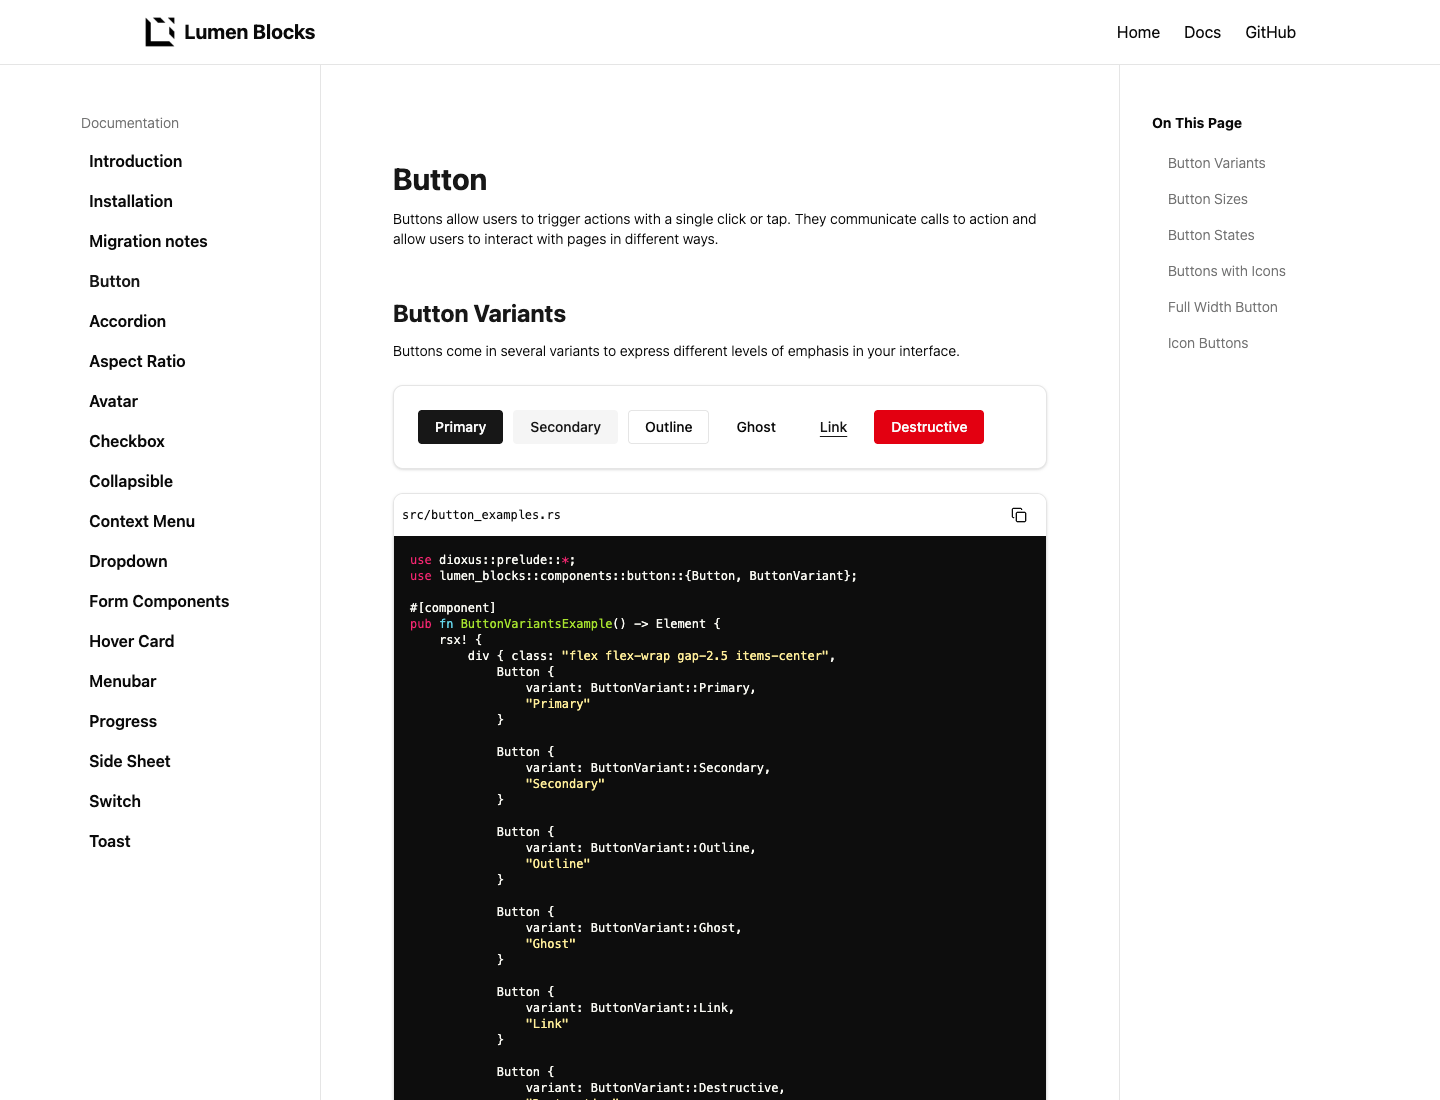The width and height of the screenshot is (1440, 1100).
Task: Click the Outline example button
Action: 668,427
